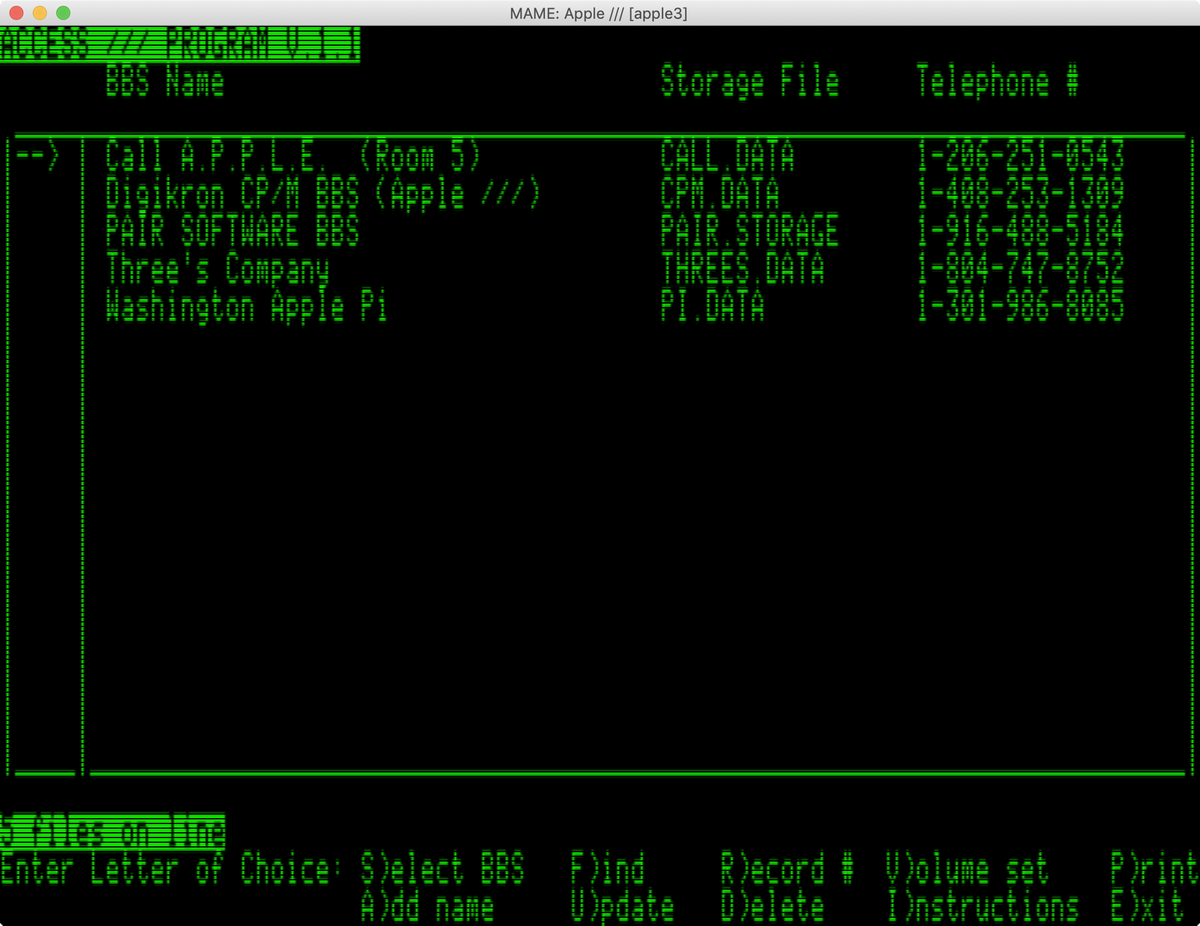
Task: Click telephone number 1-408-253-1309
Action: click(x=1020, y=194)
